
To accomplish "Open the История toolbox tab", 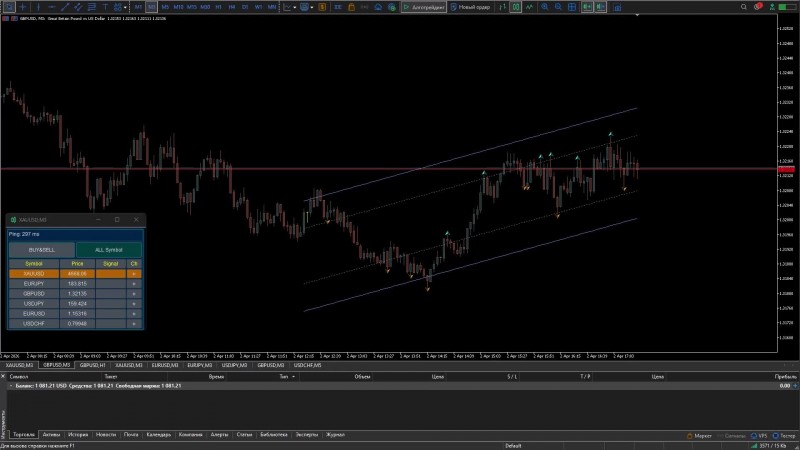I will point(78,435).
